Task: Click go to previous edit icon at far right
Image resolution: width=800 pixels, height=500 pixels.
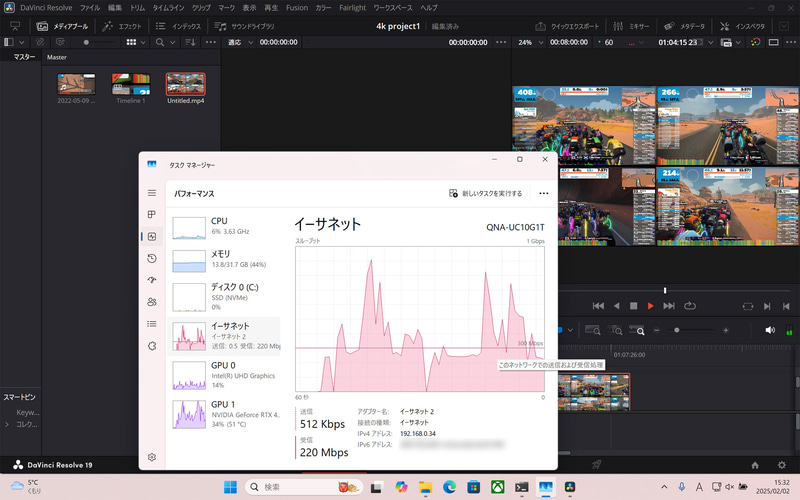Action: [786, 306]
